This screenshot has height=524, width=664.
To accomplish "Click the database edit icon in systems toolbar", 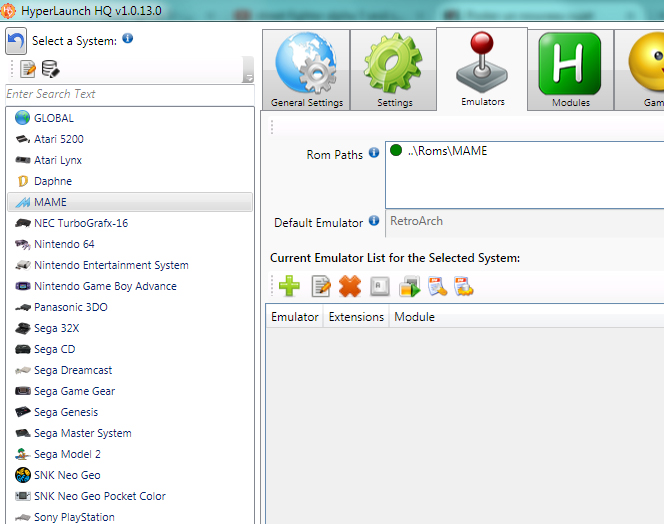I will coord(50,69).
